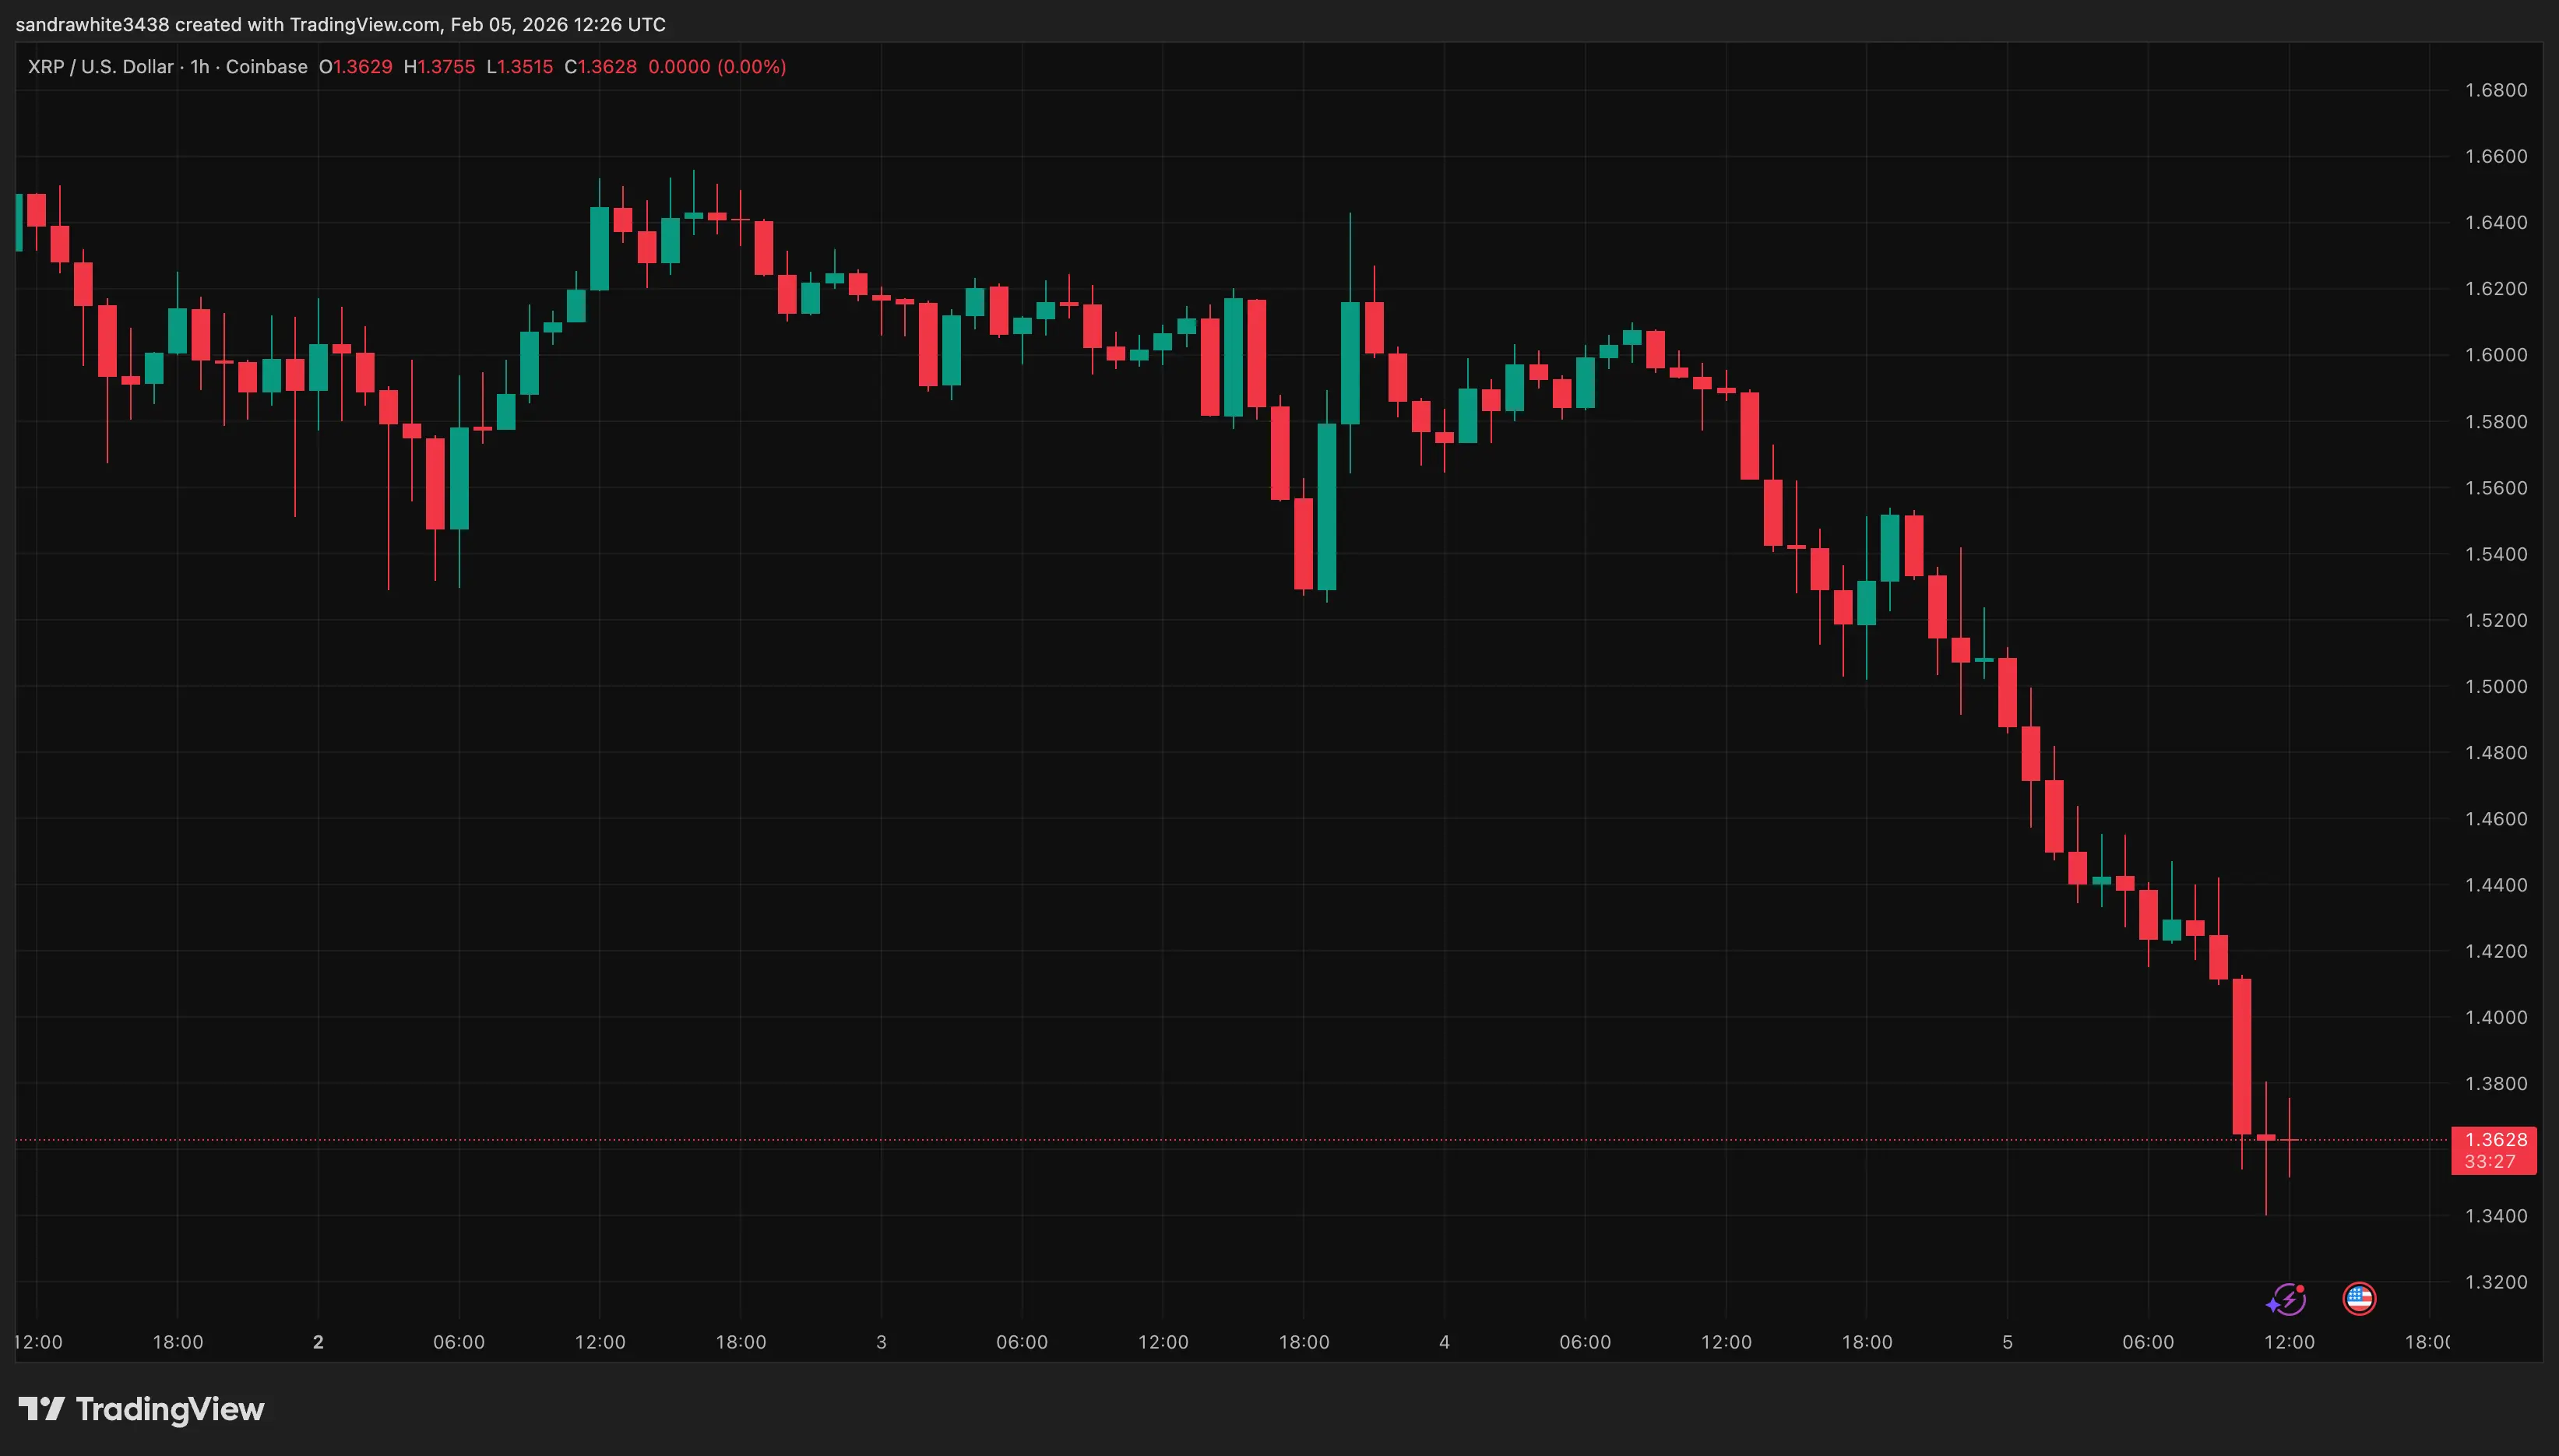Screen dimensions: 2559x1456
Task: Click the open value O1.3629
Action: (x=355, y=67)
